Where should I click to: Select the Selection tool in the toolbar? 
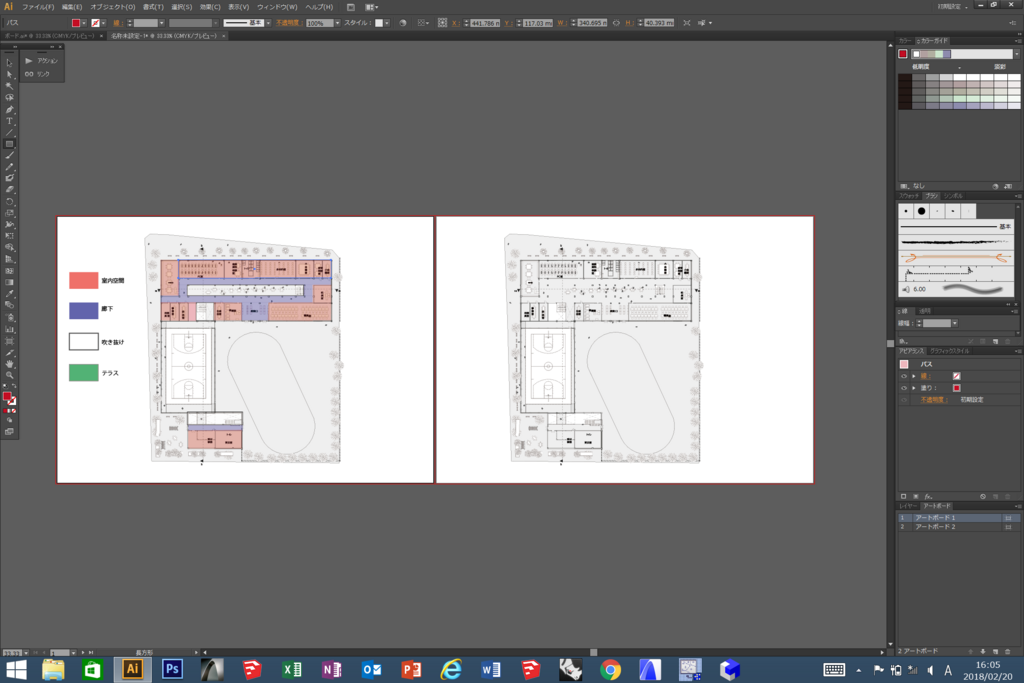tap(9, 63)
